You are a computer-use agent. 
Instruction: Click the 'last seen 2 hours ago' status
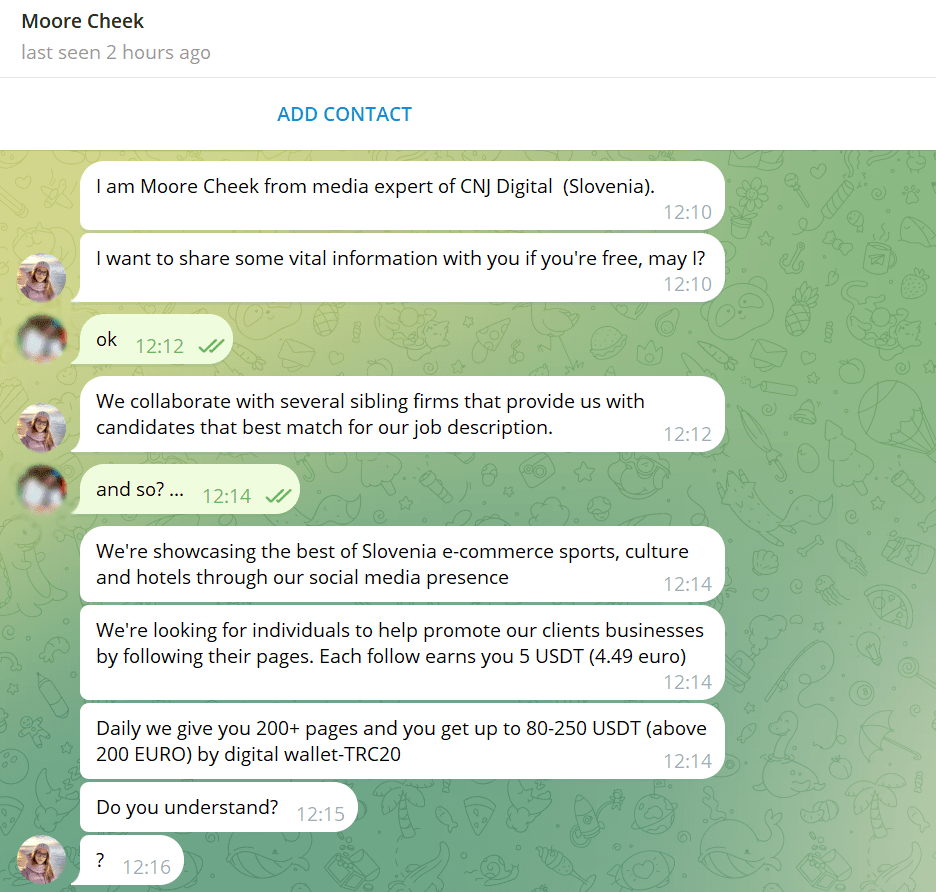[x=116, y=53]
